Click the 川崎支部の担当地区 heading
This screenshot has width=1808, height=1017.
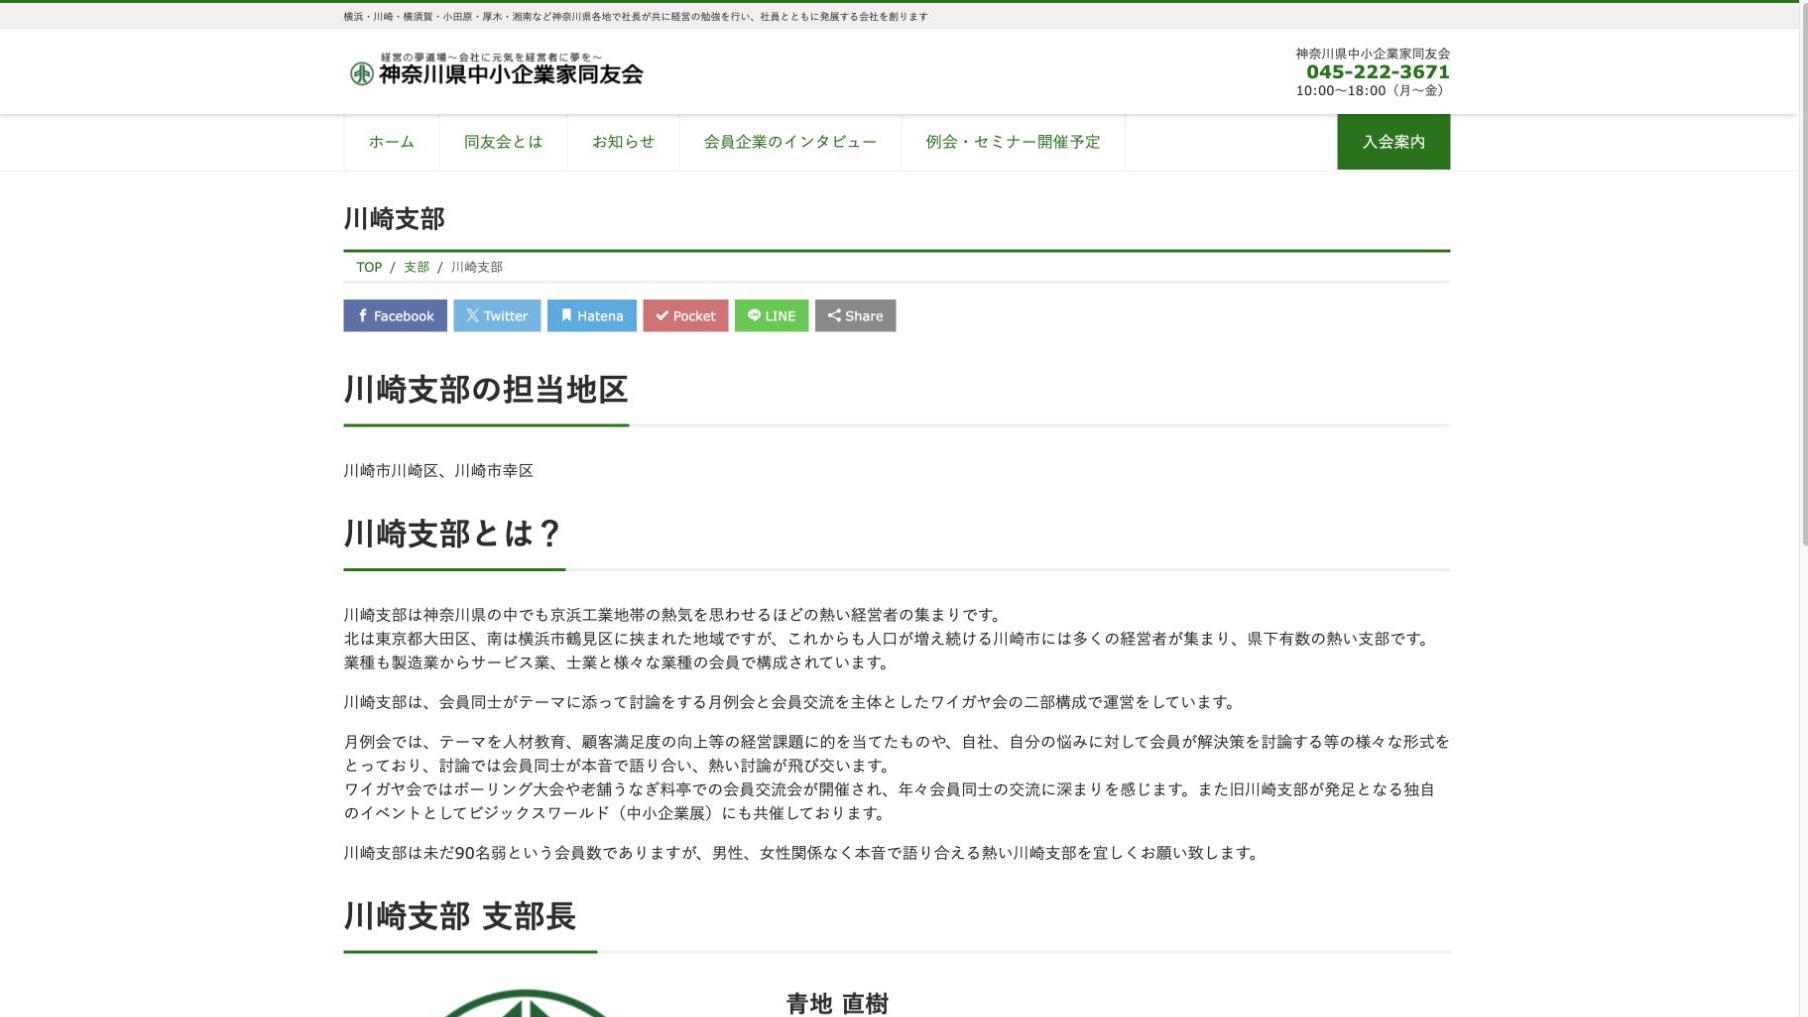point(486,389)
